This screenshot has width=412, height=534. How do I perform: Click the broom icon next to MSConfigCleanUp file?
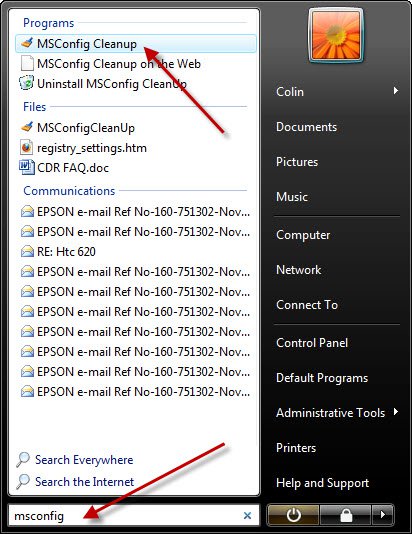click(27, 127)
